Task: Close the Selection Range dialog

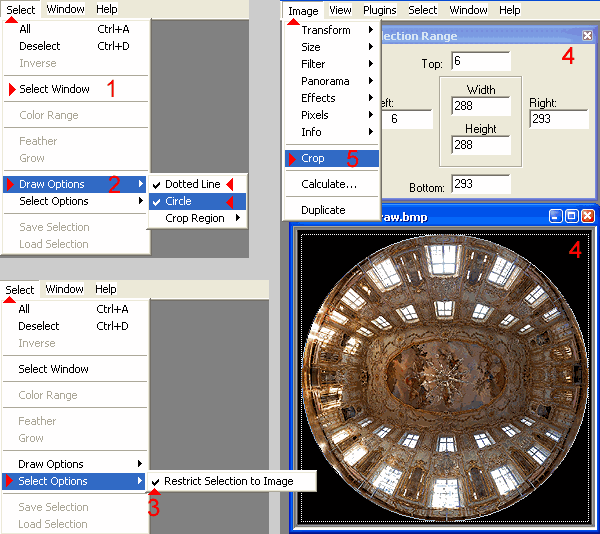Action: click(x=587, y=36)
